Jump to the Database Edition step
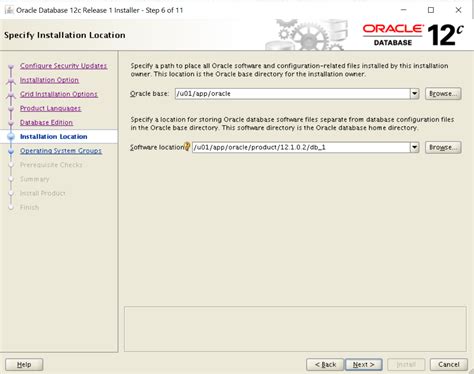This screenshot has height=374, width=474. coord(46,123)
